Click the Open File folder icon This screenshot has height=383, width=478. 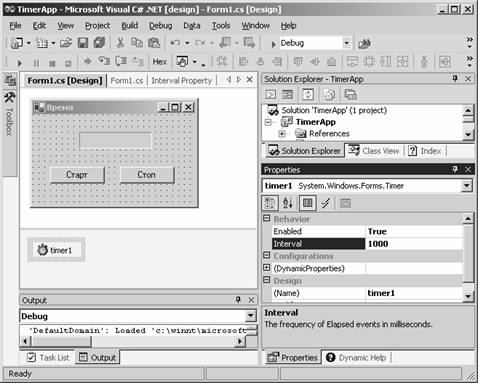[66, 43]
